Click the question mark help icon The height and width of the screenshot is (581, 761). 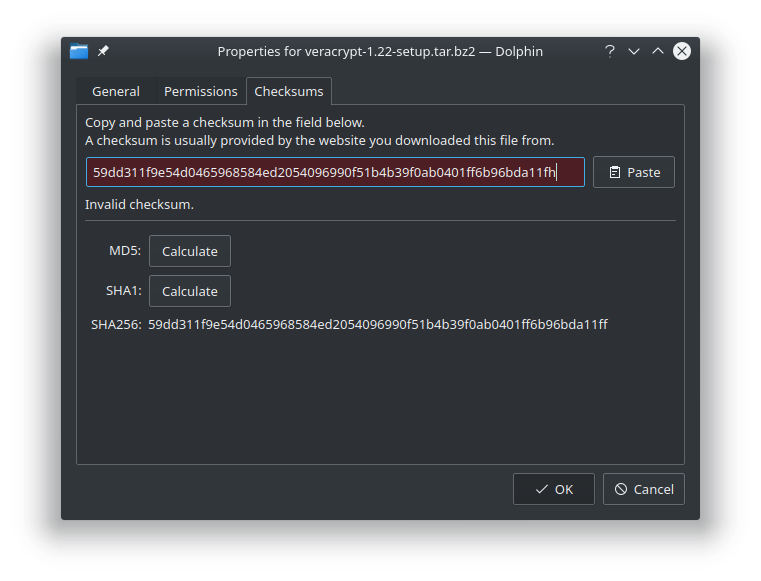point(610,51)
